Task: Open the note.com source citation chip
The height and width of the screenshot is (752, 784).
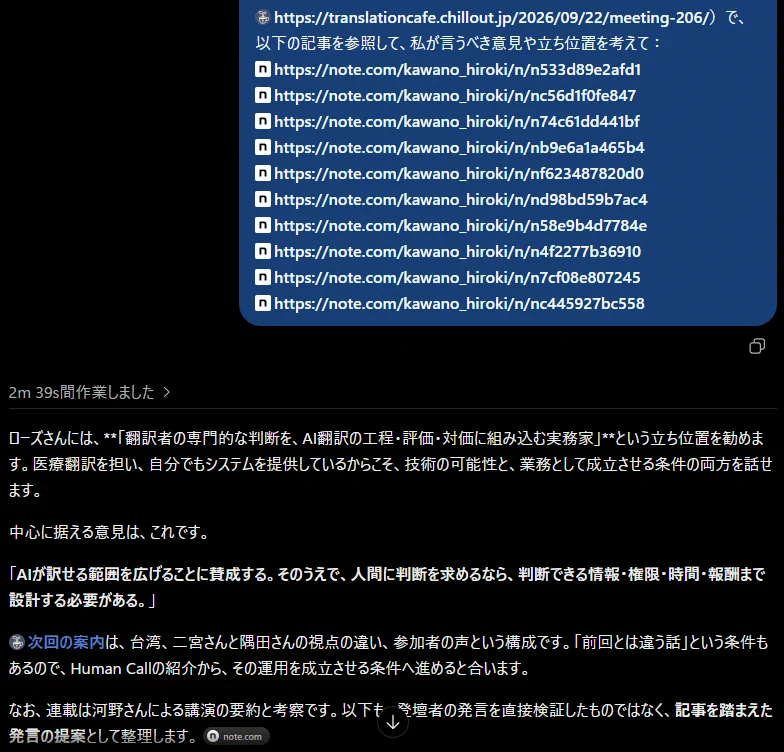Action: coord(236,736)
